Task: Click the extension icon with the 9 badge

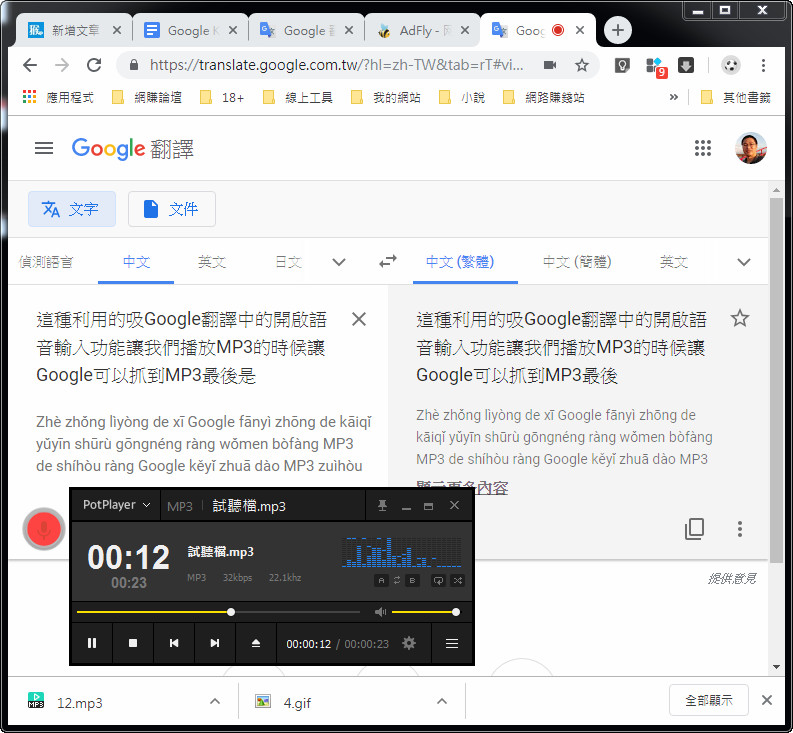Action: (655, 66)
